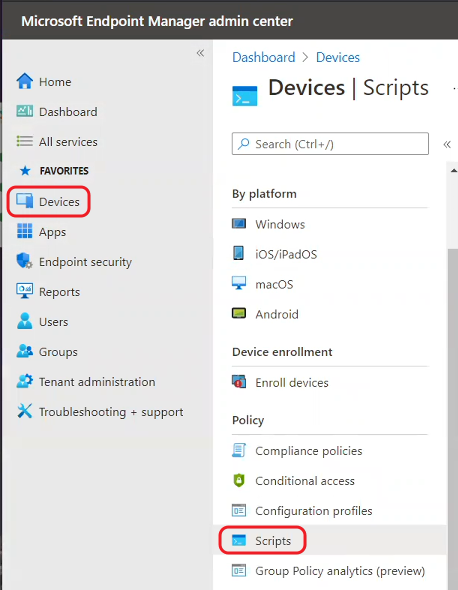This screenshot has height=590, width=458.
Task: Click the Devices breadcrumb link
Action: pos(338,57)
